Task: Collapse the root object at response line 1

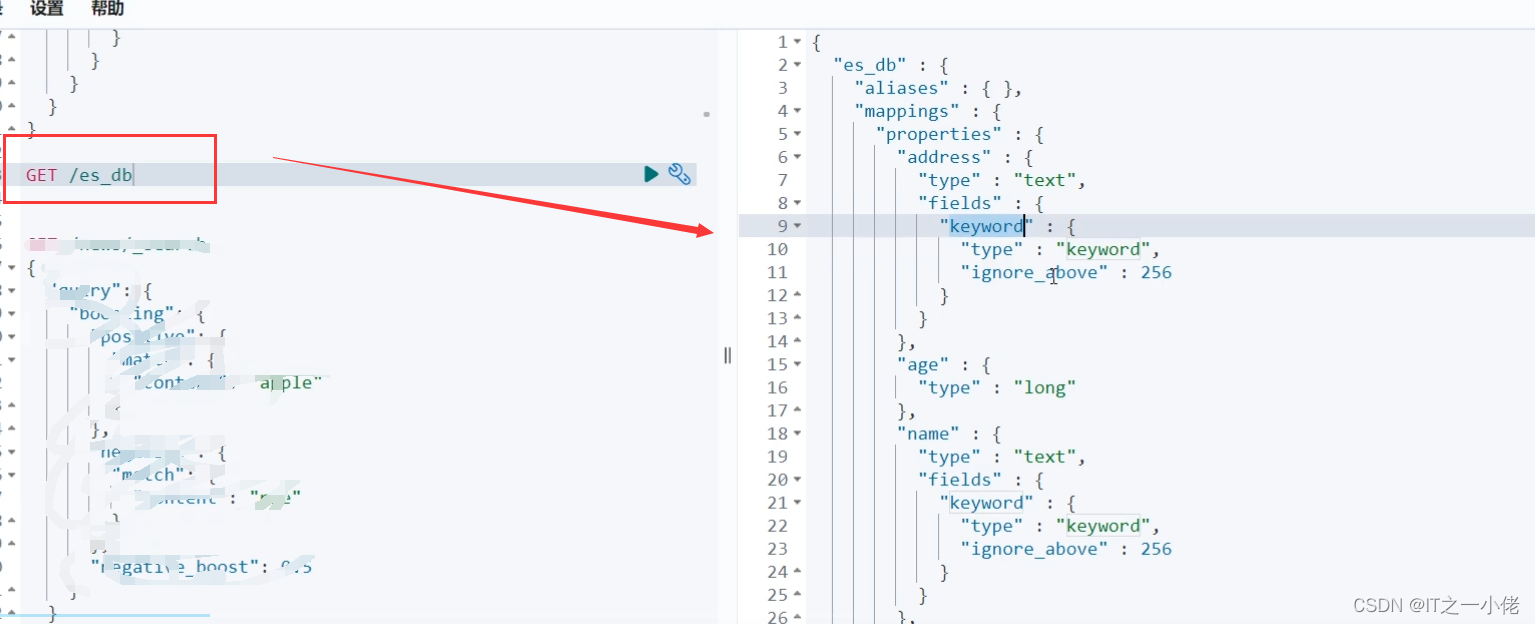Action: pyautogui.click(x=797, y=42)
